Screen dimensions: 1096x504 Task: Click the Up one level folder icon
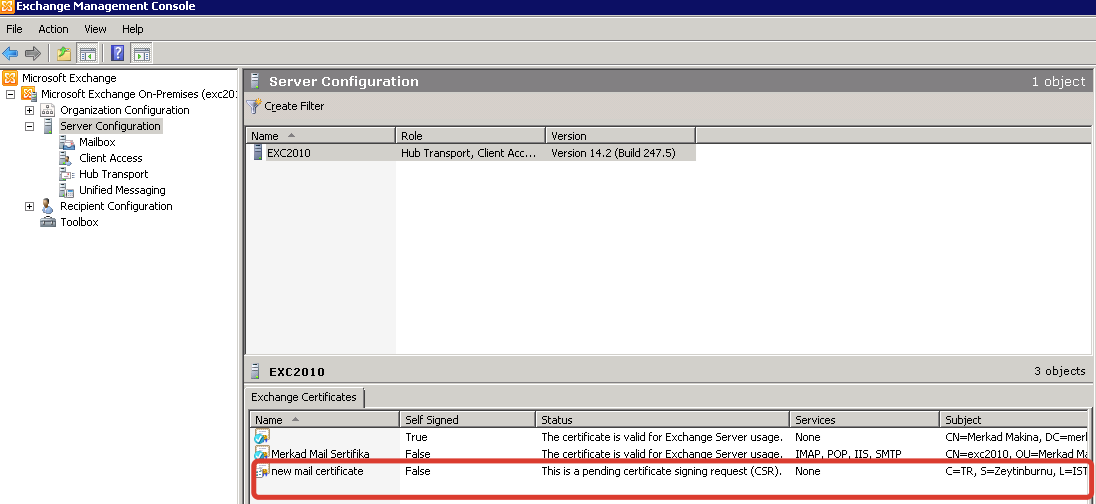pos(64,53)
